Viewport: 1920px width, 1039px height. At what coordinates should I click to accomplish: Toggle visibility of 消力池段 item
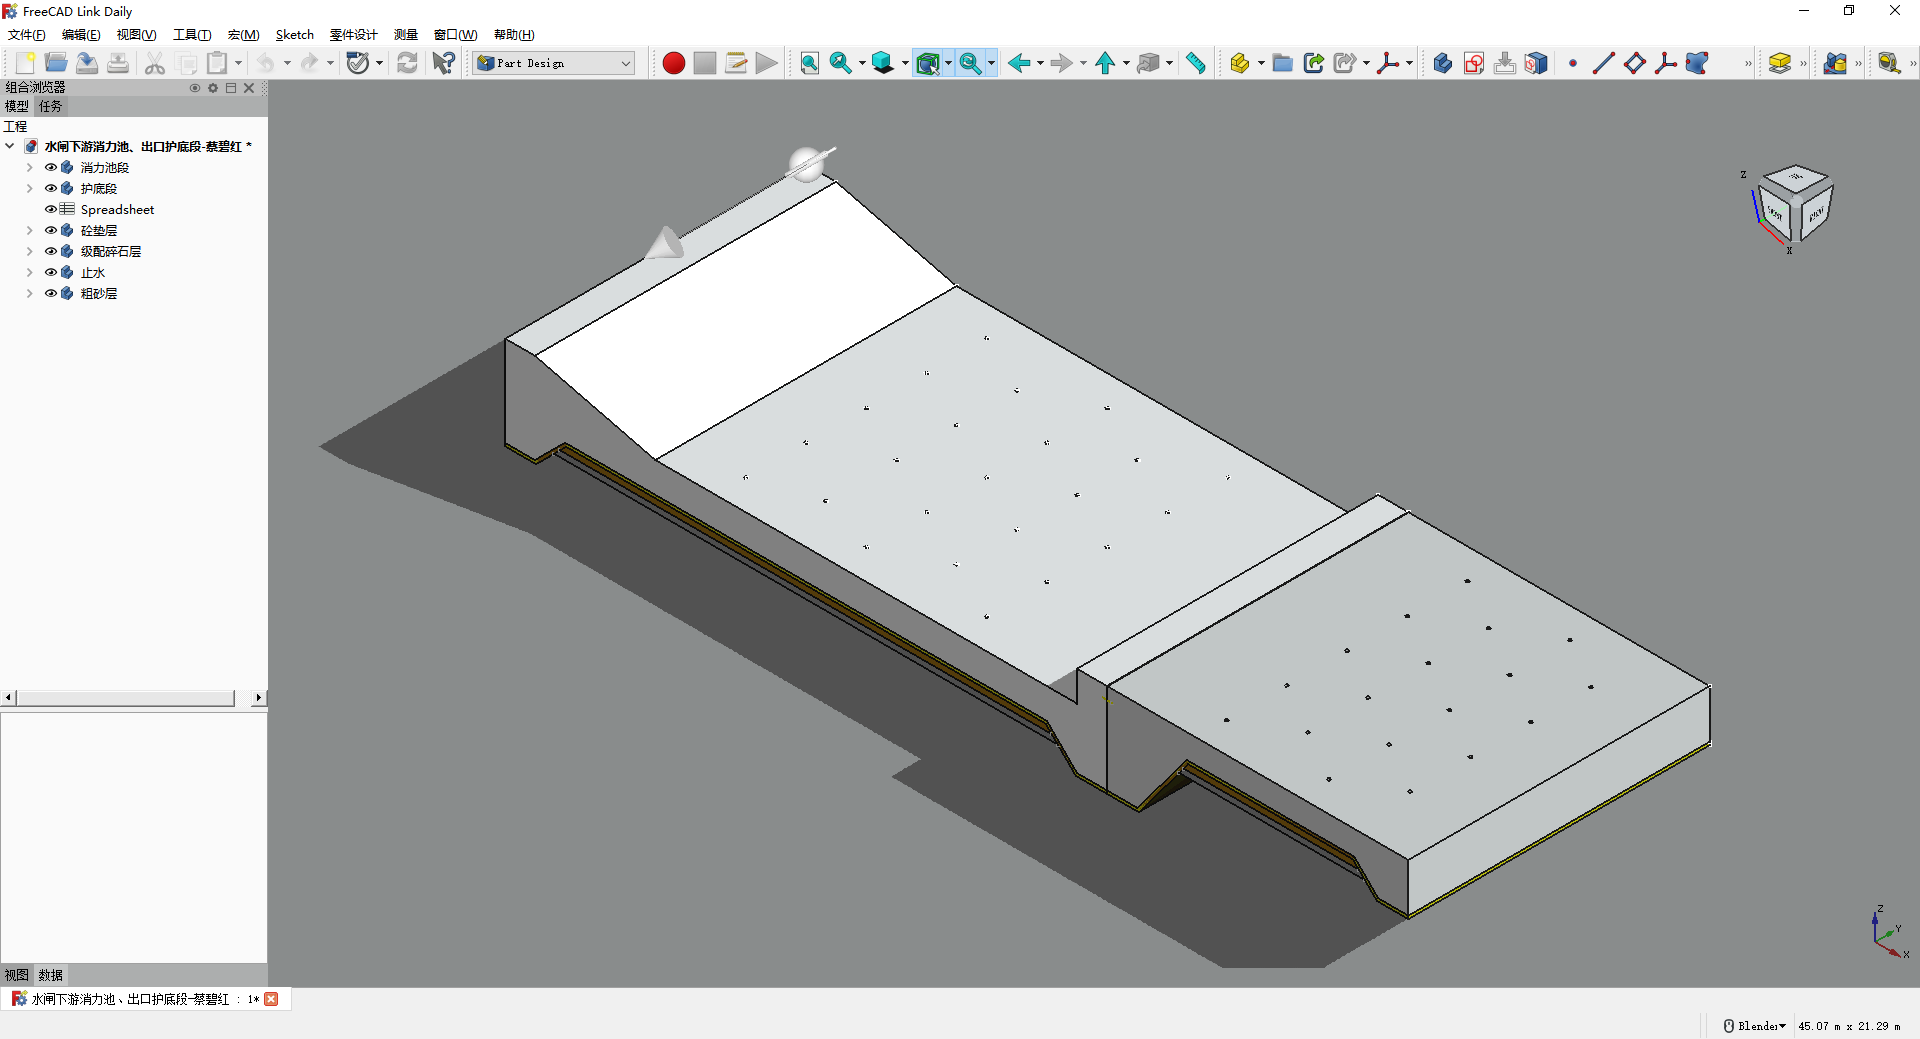(51, 168)
